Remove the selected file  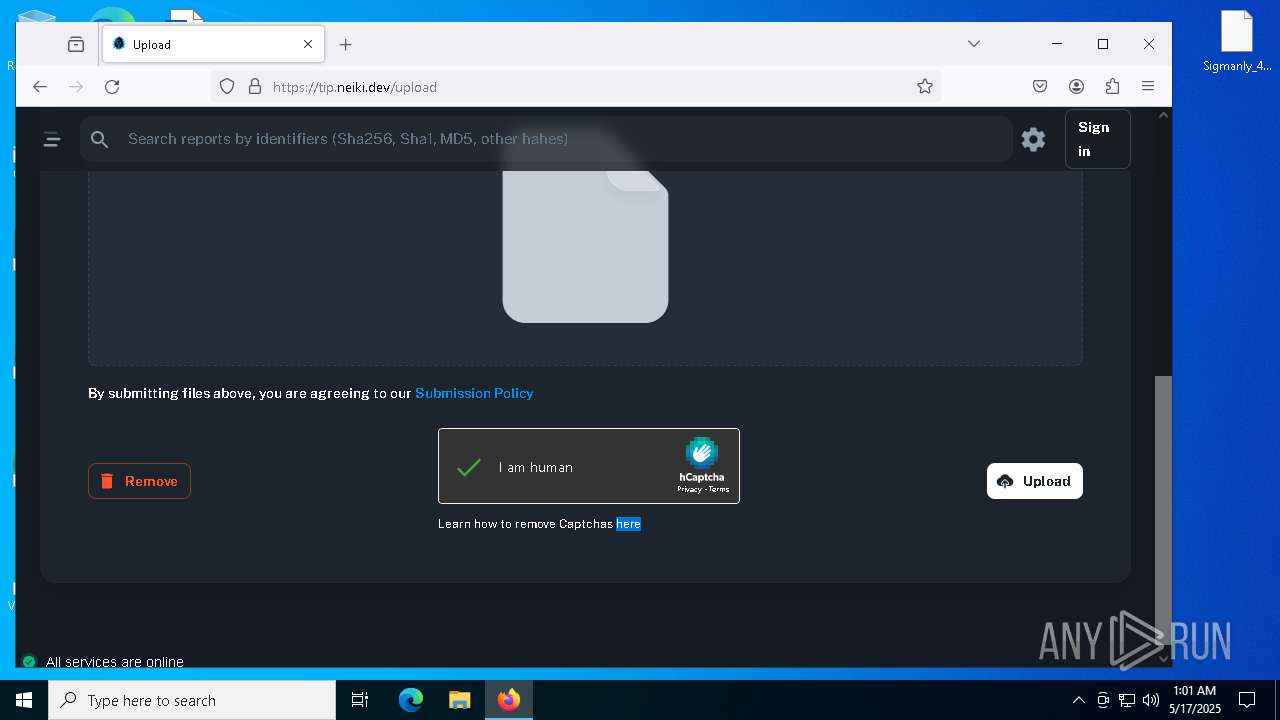click(139, 481)
